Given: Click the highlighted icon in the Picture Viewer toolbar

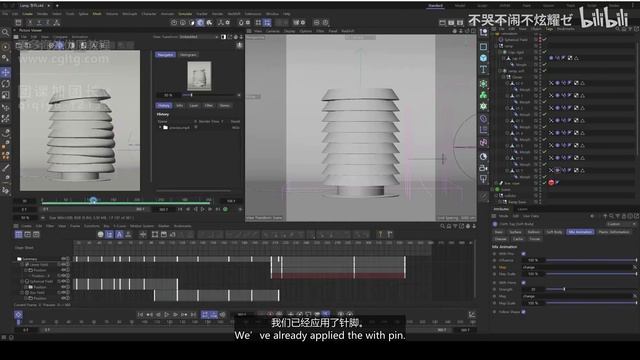Looking at the screenshot, I should point(59,45).
